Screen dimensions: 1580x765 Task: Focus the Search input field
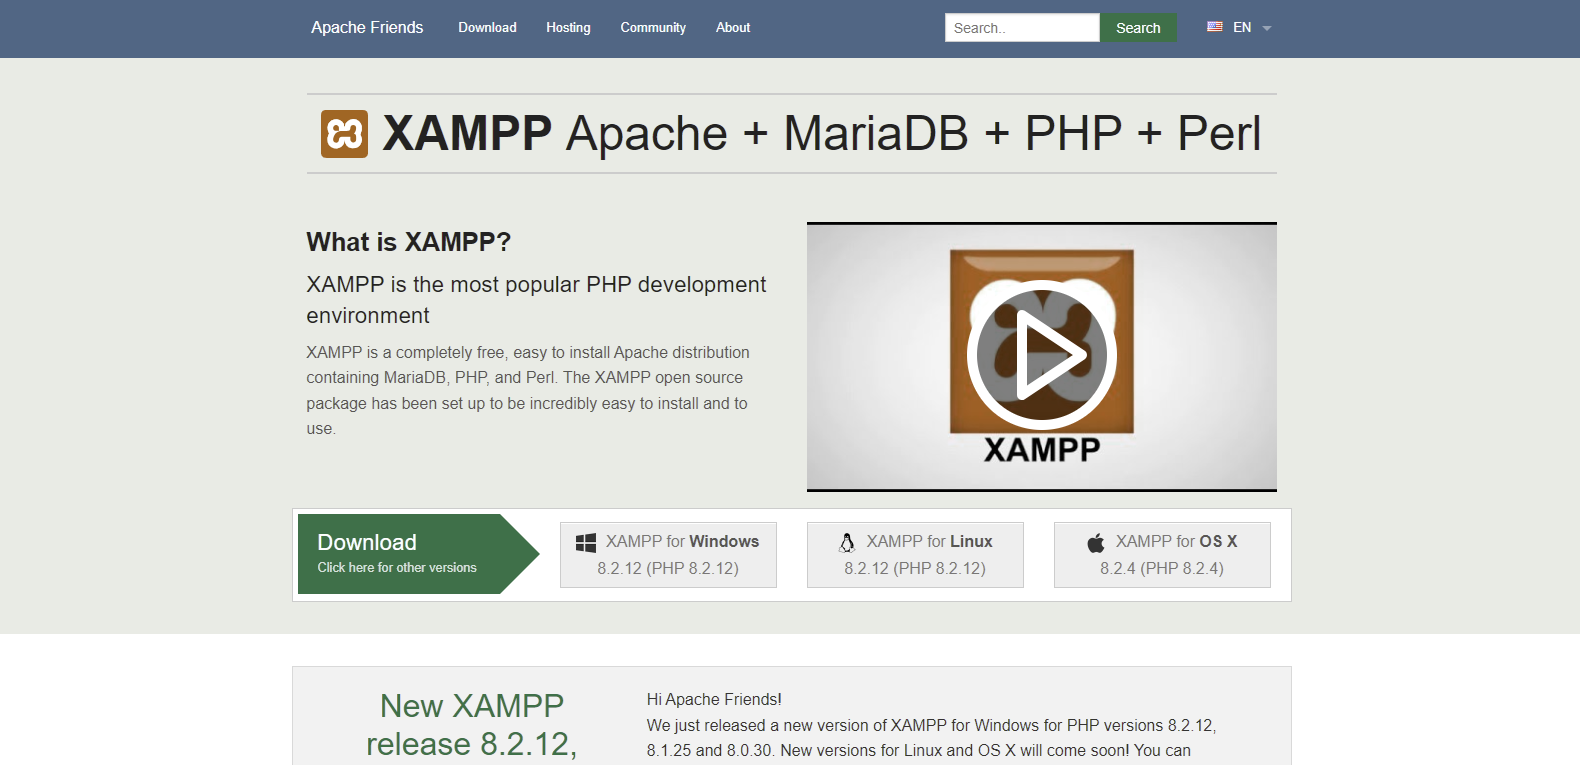[x=1022, y=28]
